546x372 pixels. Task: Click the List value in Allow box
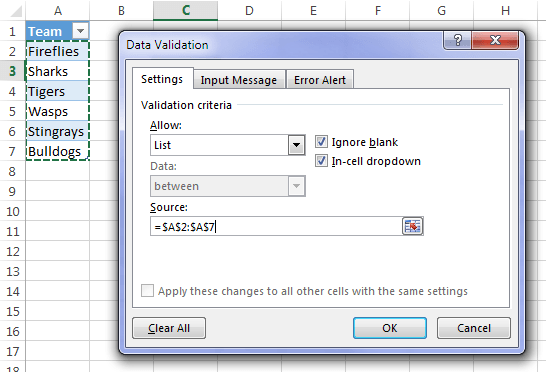point(162,145)
